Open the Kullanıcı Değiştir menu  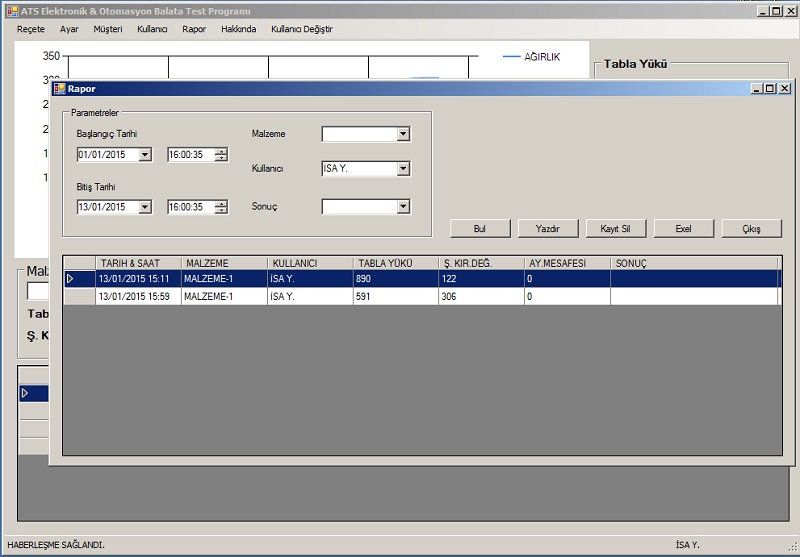pos(301,29)
